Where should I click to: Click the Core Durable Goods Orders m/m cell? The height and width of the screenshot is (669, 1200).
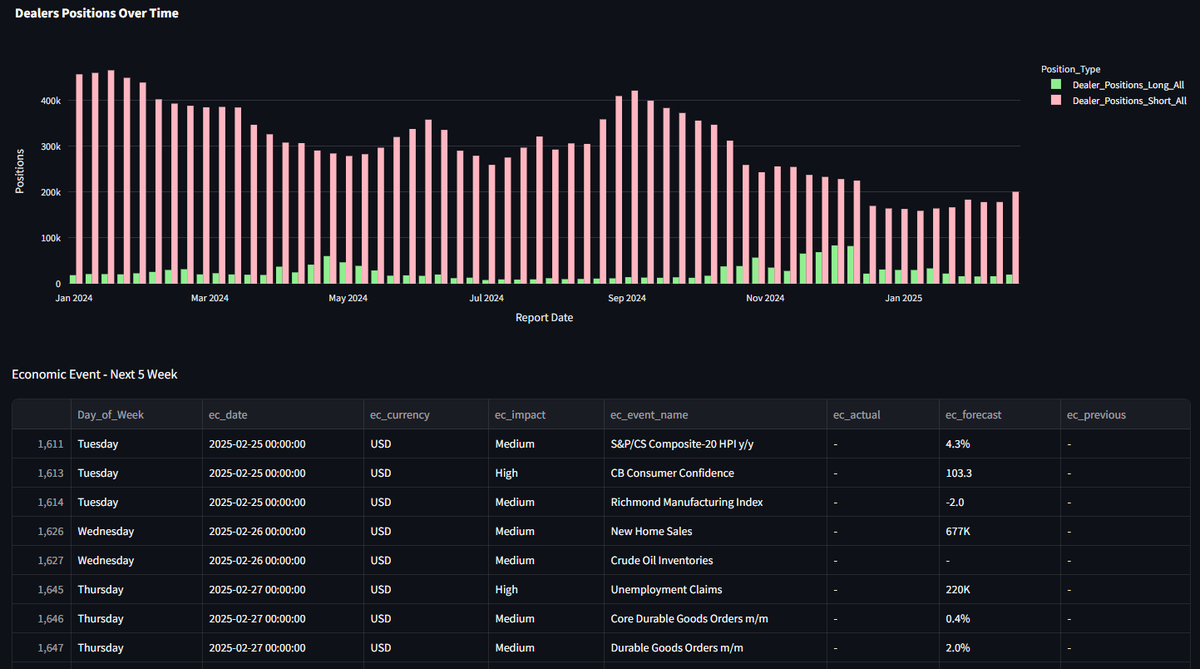pyautogui.click(x=714, y=619)
